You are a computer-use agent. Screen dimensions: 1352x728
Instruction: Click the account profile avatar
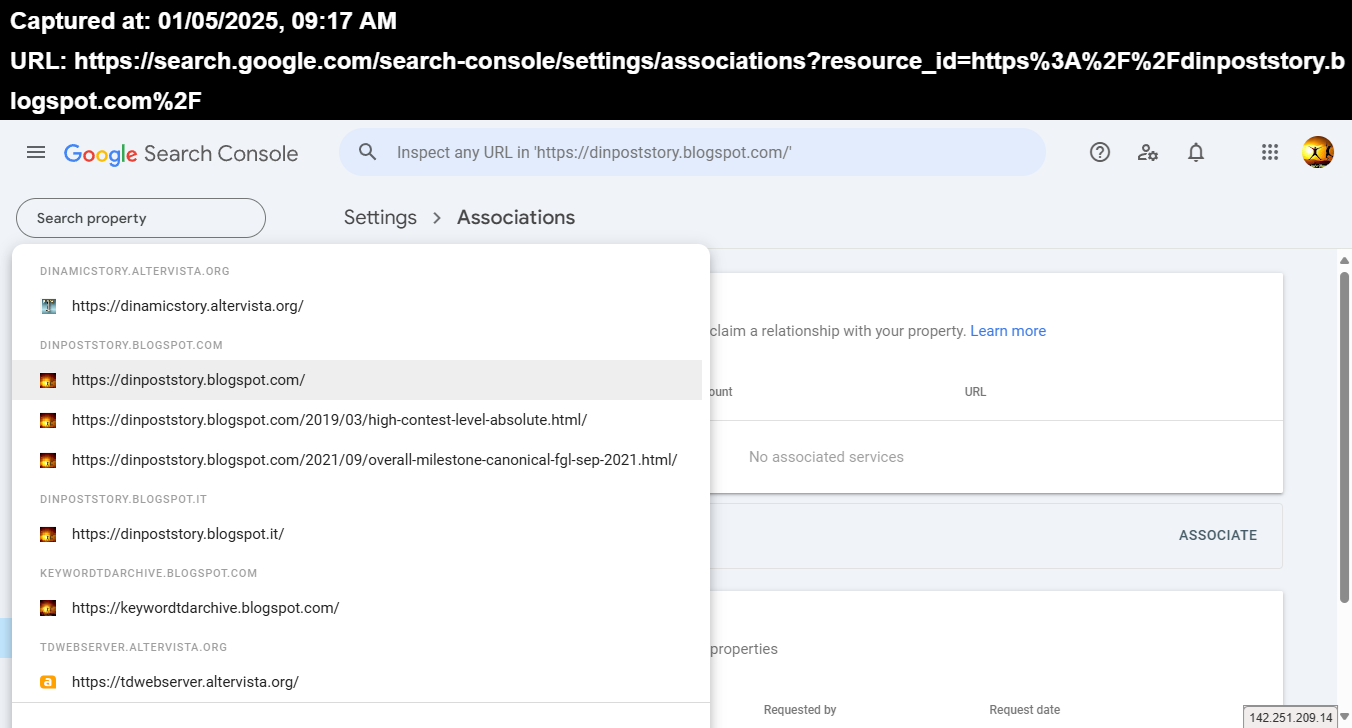[1317, 153]
